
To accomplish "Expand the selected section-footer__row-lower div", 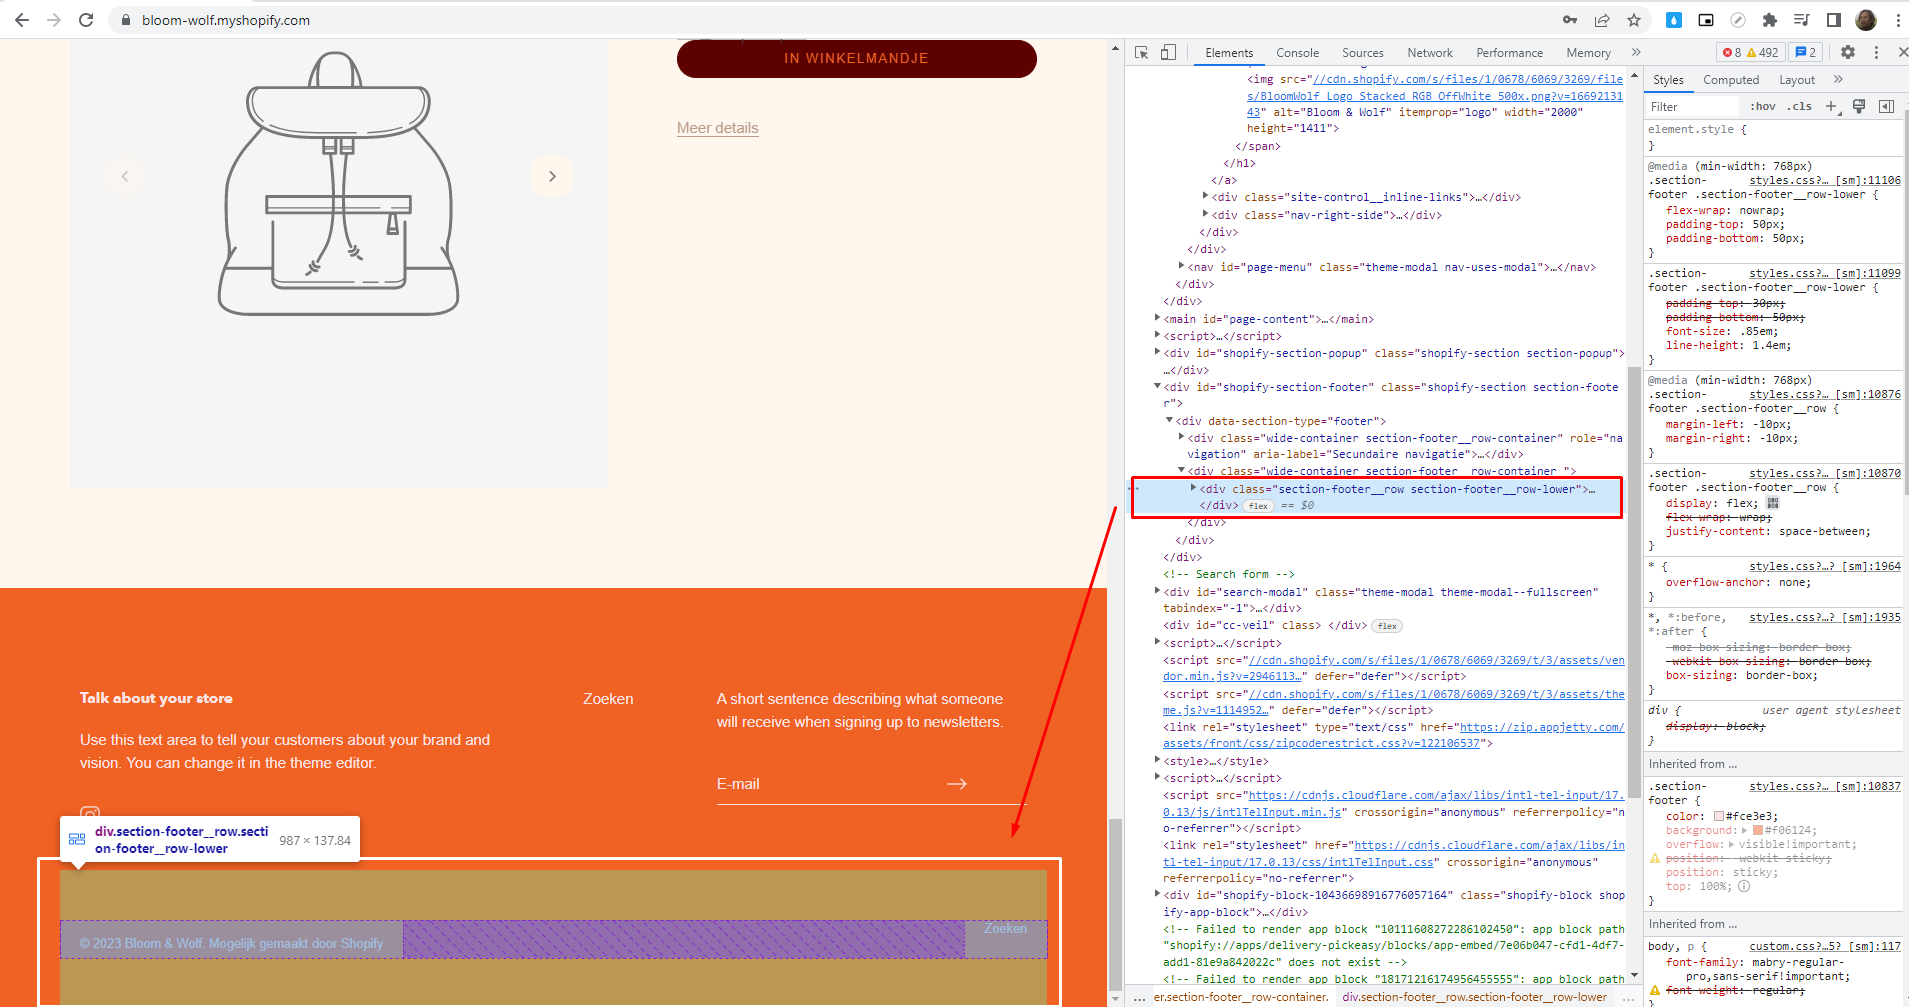I will click(1193, 488).
